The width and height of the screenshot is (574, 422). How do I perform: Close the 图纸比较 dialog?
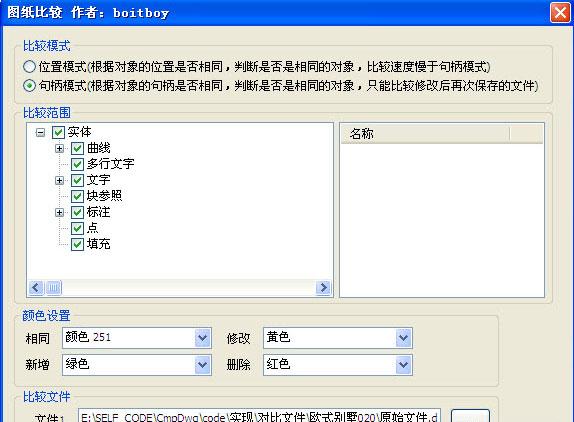[560, 13]
